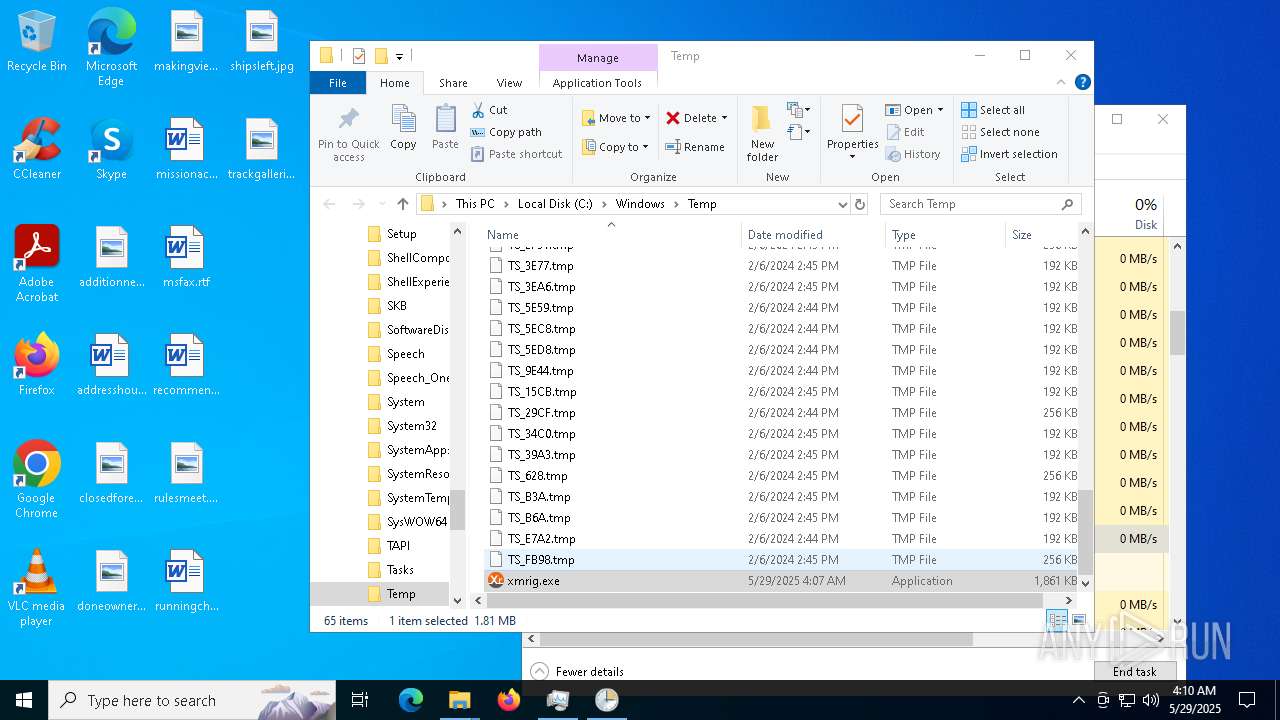Click the Pin to Quick access icon
Screen dimensions: 1280x720
click(348, 133)
